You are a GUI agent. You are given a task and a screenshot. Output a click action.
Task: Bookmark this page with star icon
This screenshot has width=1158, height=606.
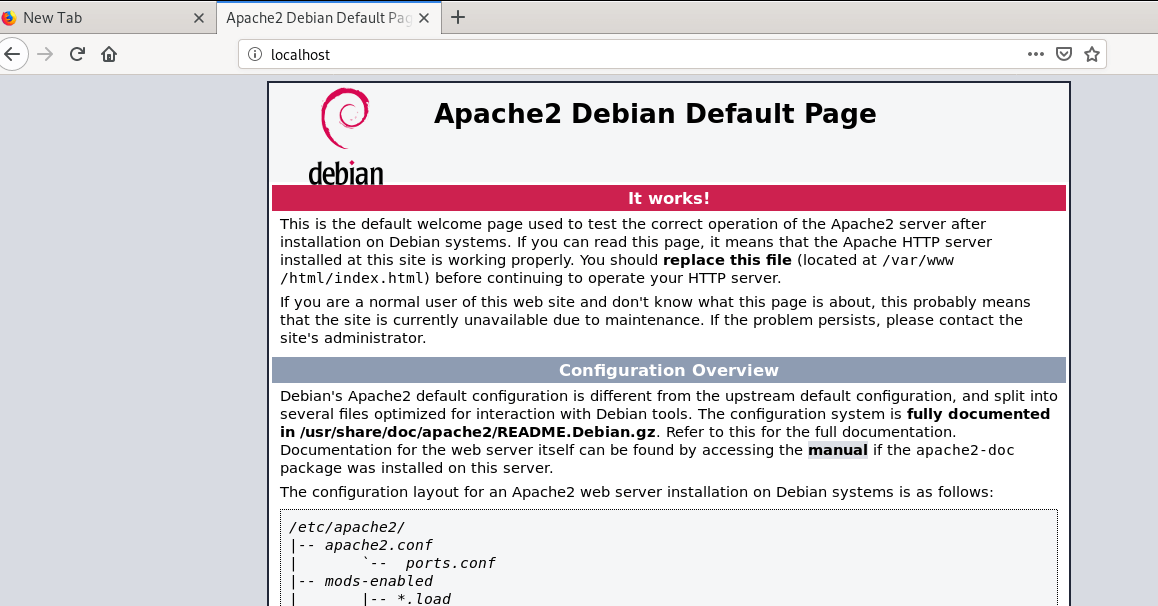tap(1092, 54)
